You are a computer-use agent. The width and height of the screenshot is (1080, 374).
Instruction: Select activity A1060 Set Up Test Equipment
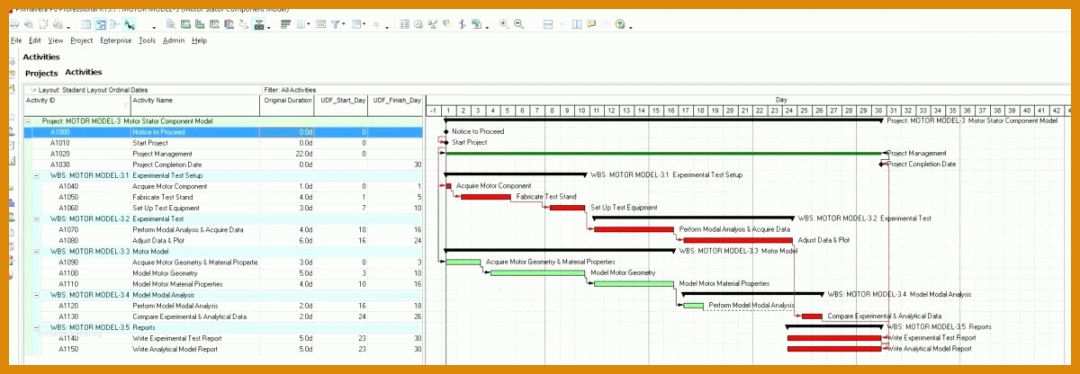tap(223, 208)
